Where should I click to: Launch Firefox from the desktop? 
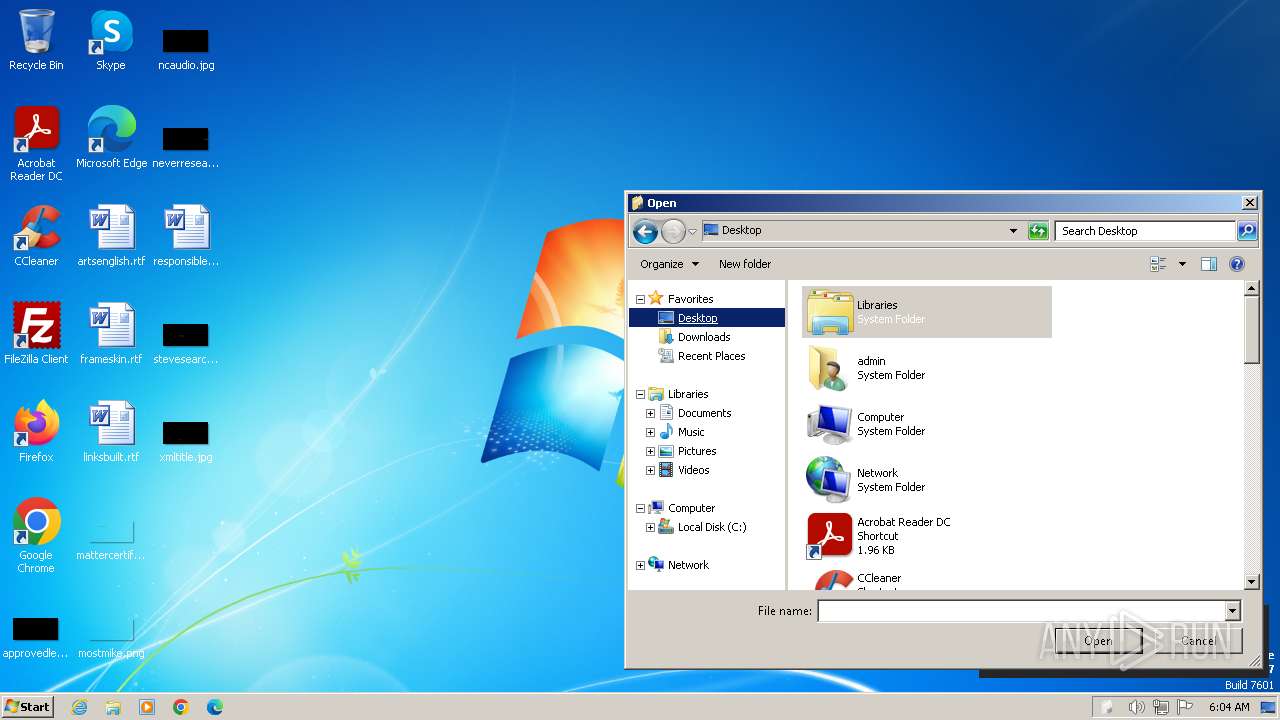[36, 432]
